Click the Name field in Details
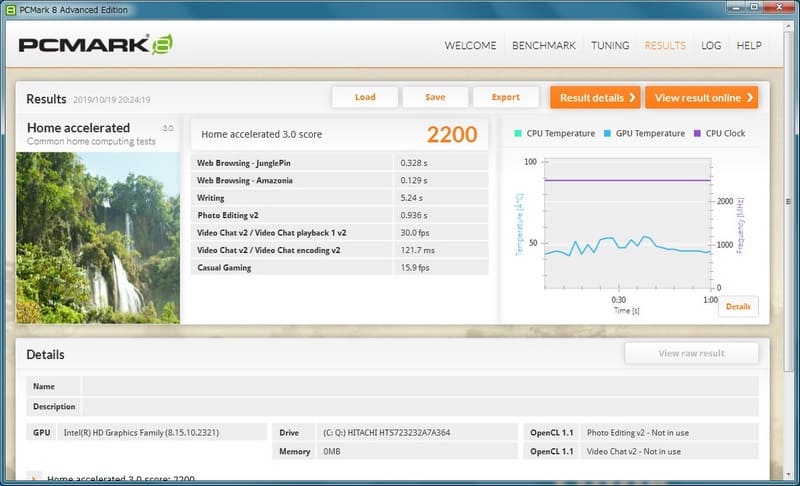Image resolution: width=800 pixels, height=486 pixels. click(x=420, y=386)
